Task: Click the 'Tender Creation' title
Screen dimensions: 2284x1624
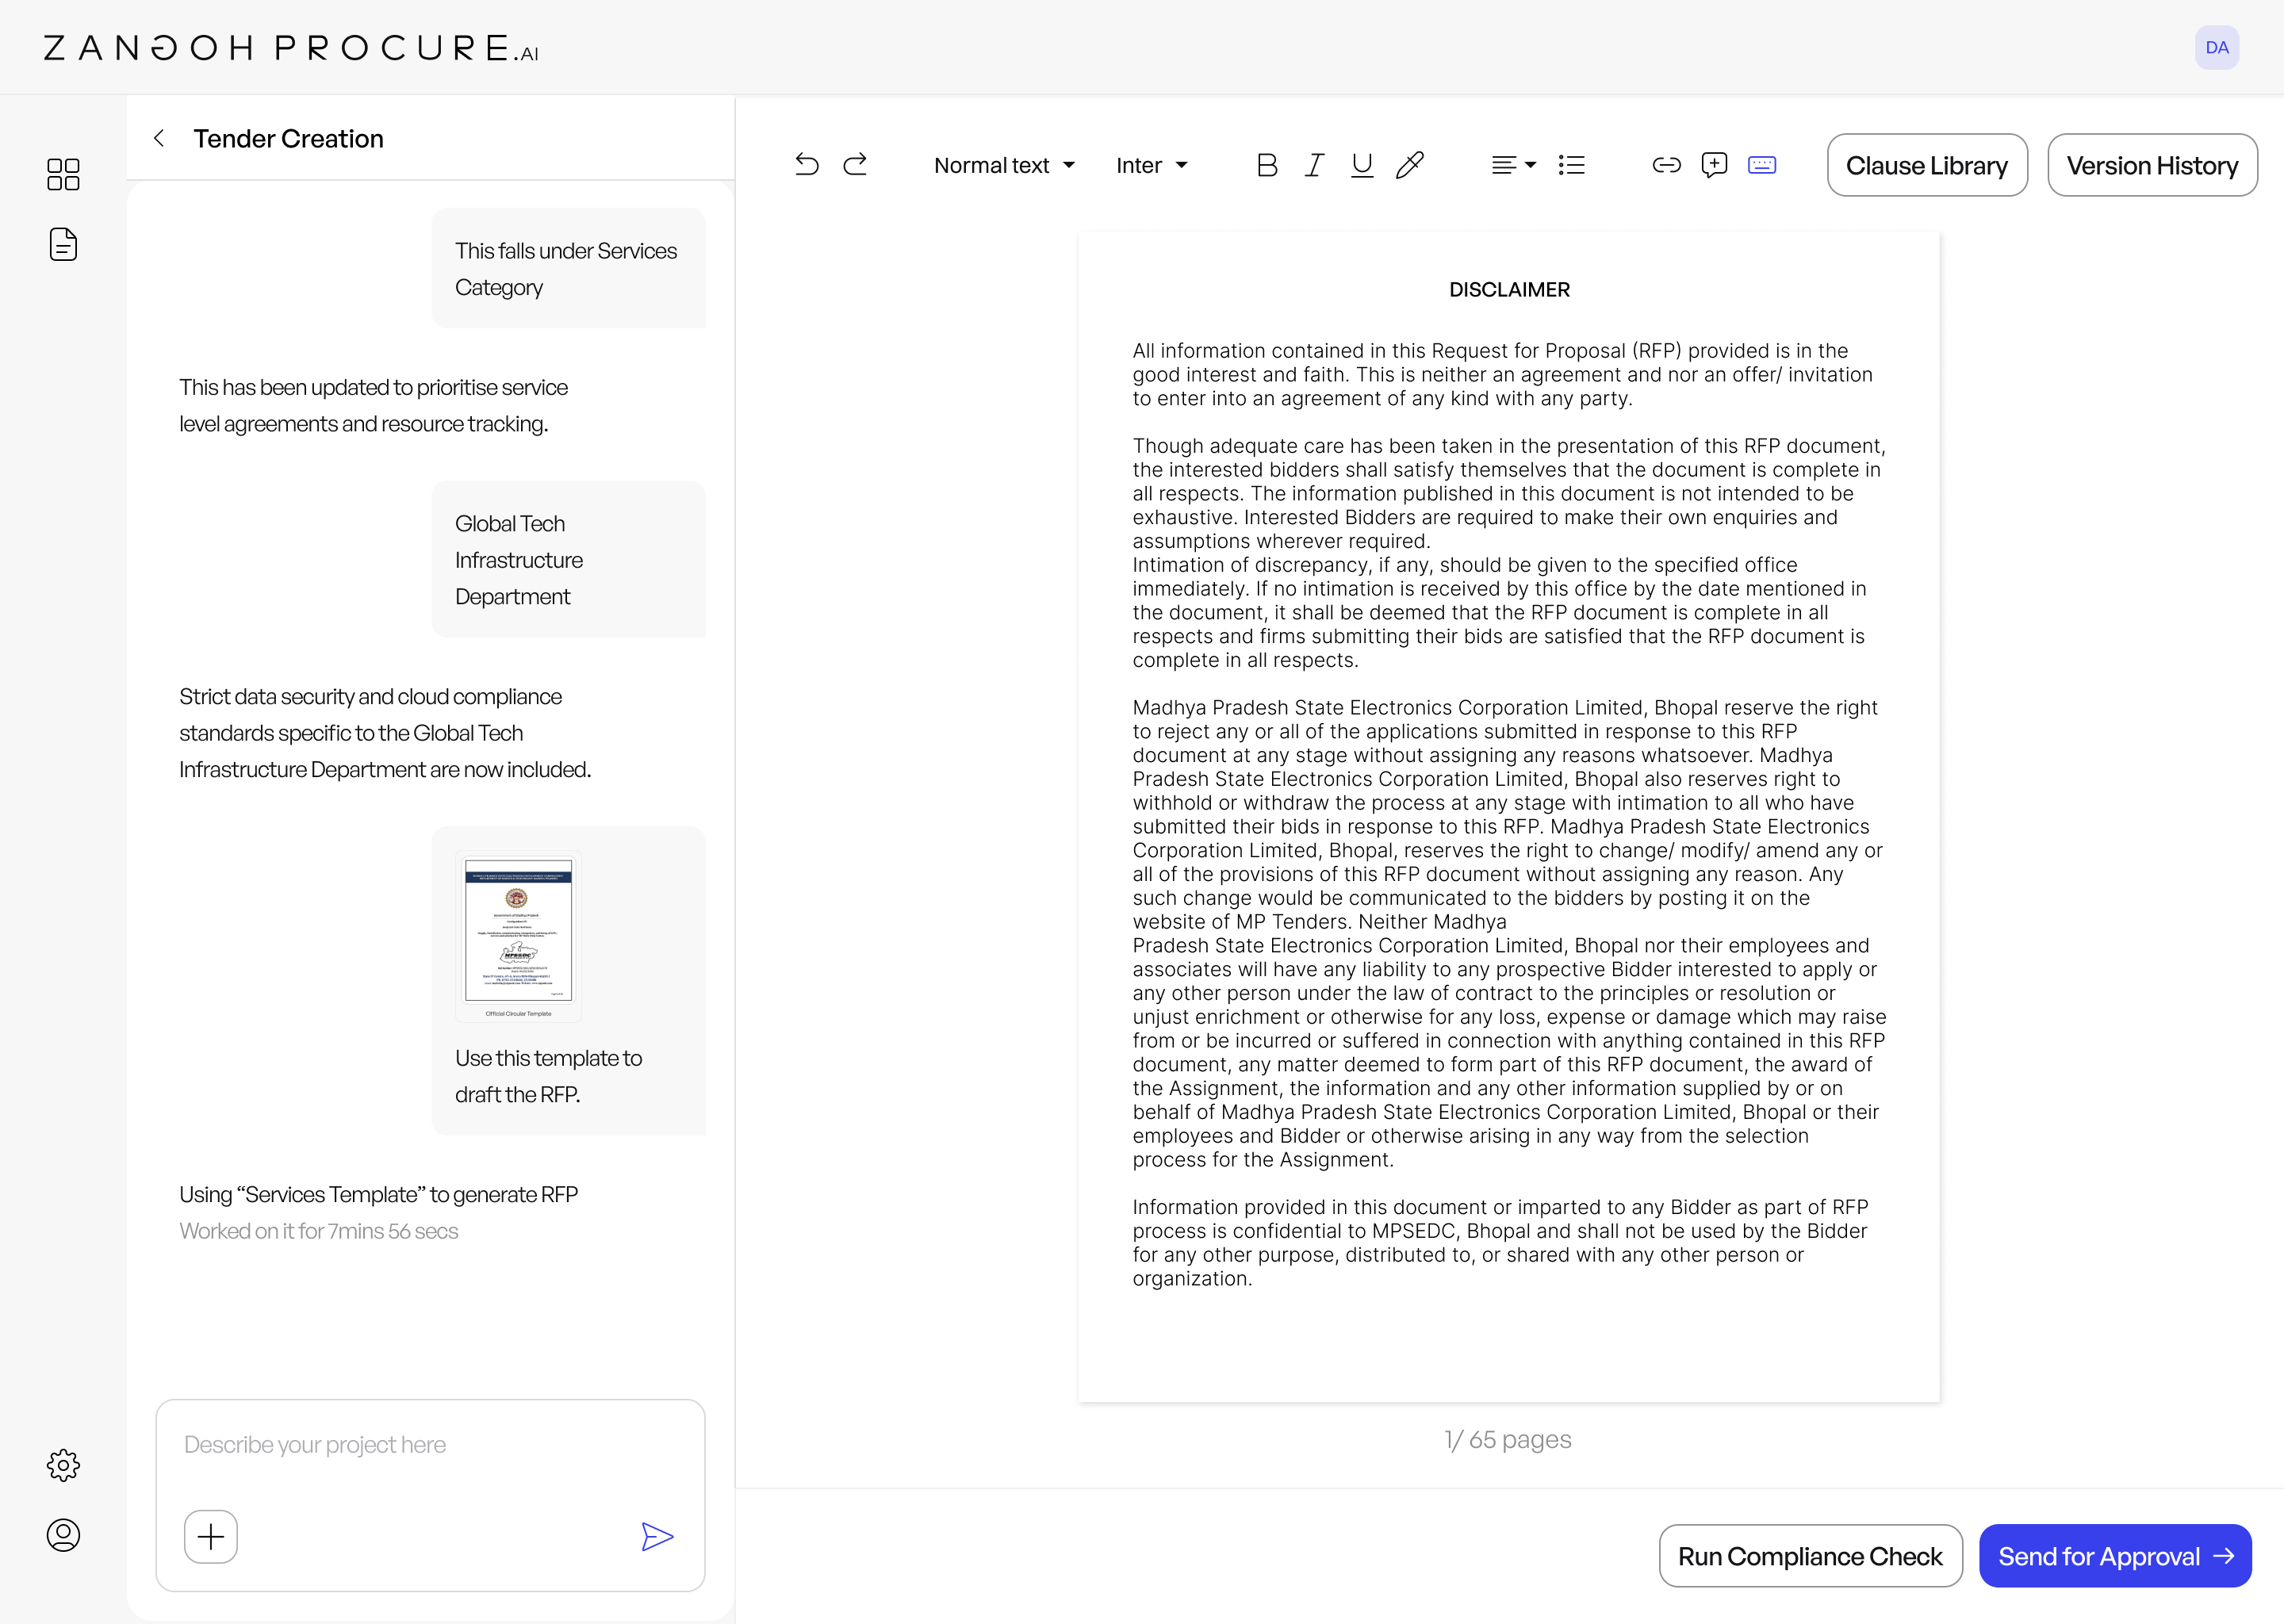Action: click(288, 138)
